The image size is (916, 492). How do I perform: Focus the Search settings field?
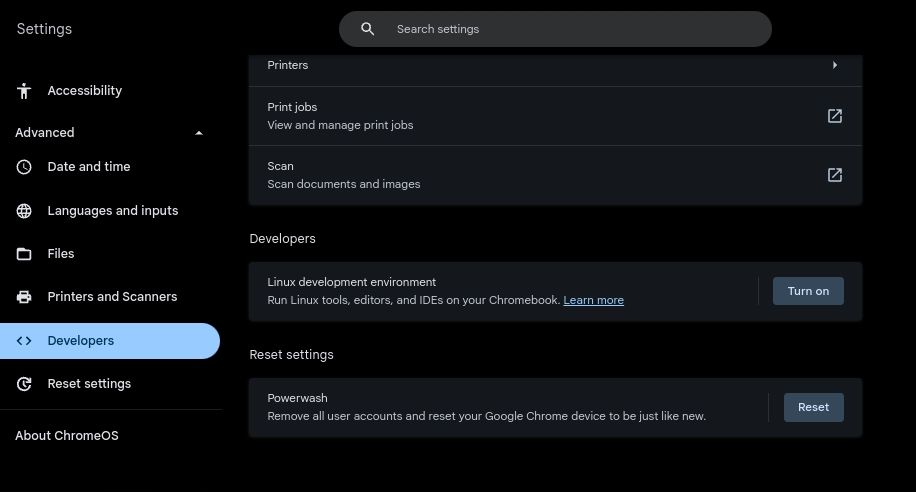570,29
